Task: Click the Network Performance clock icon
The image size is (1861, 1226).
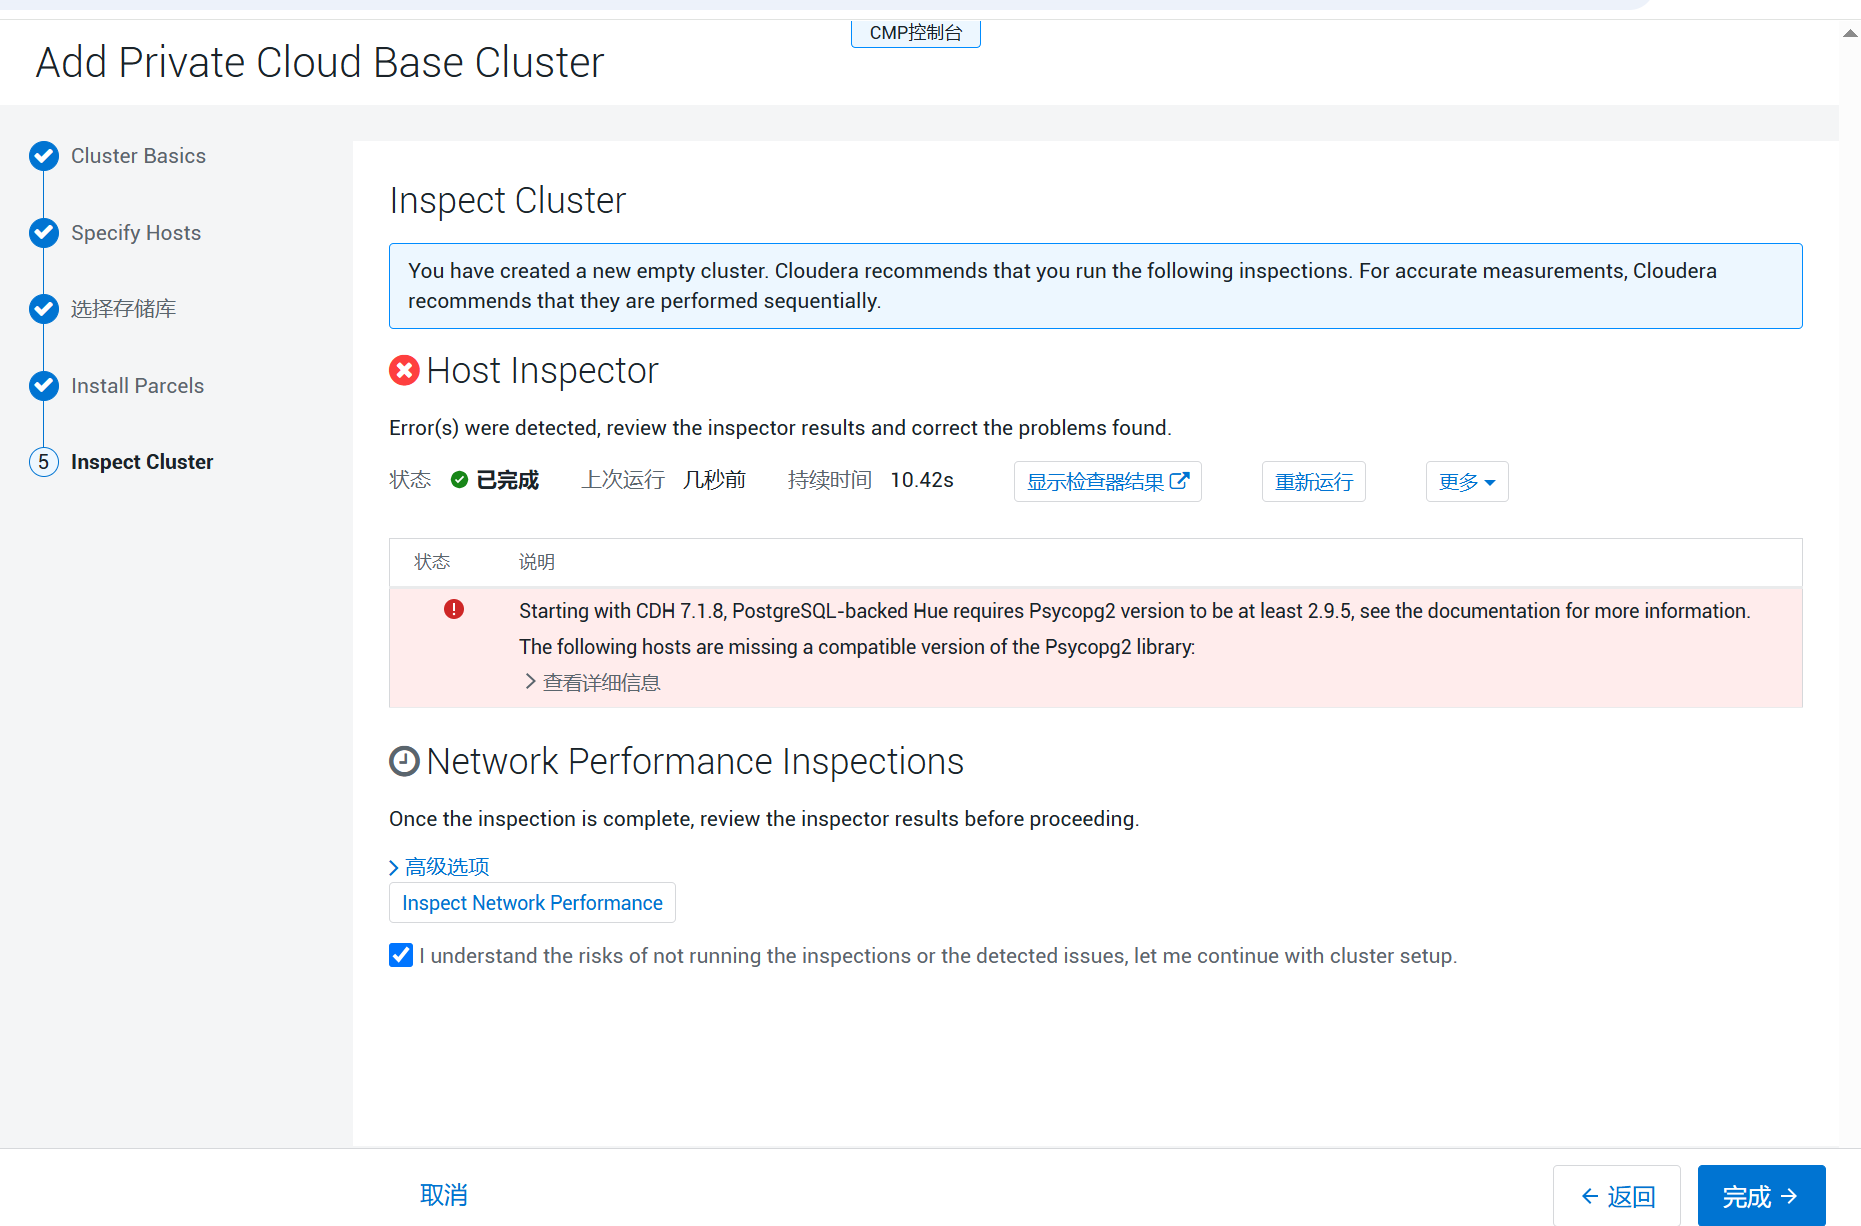Action: point(404,762)
